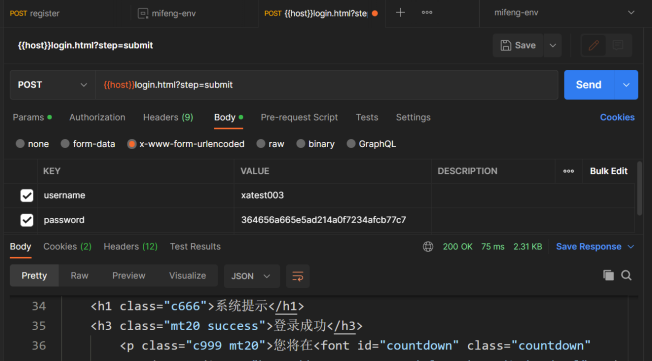652x361 pixels.
Task: Click Bulk Edit
Action: pyautogui.click(x=608, y=171)
